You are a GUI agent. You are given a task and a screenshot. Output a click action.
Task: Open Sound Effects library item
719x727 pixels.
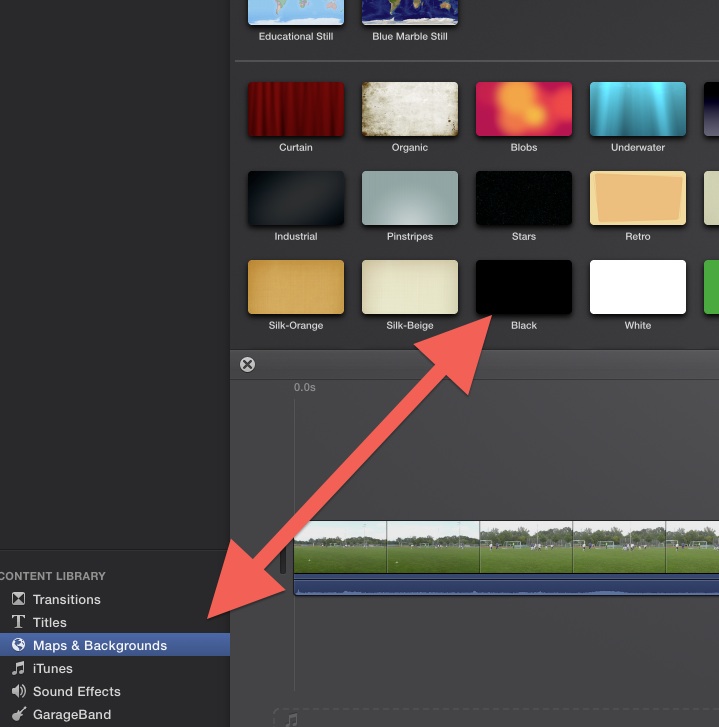115,691
